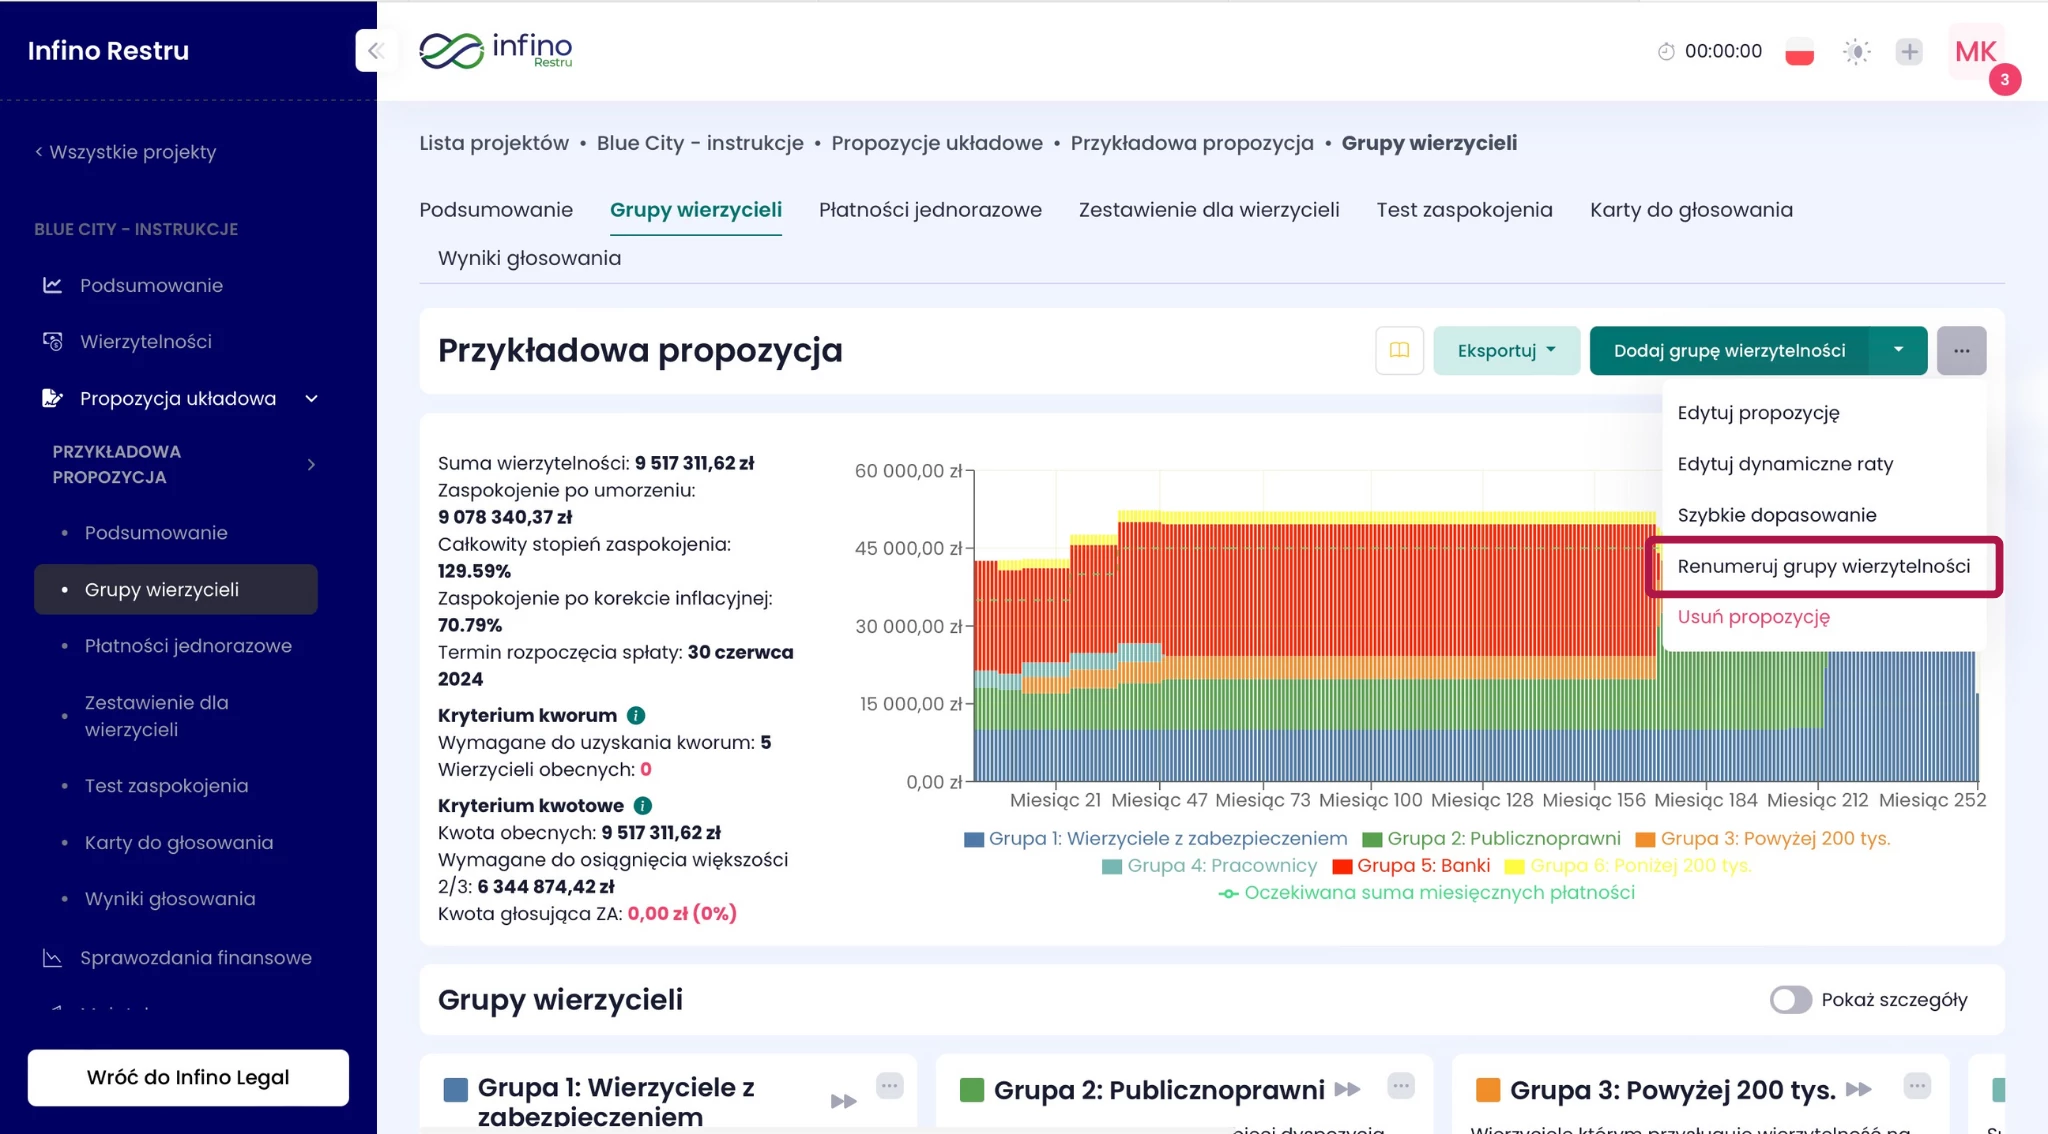Click the Polish flag language icon
The image size is (2048, 1134).
point(1799,52)
